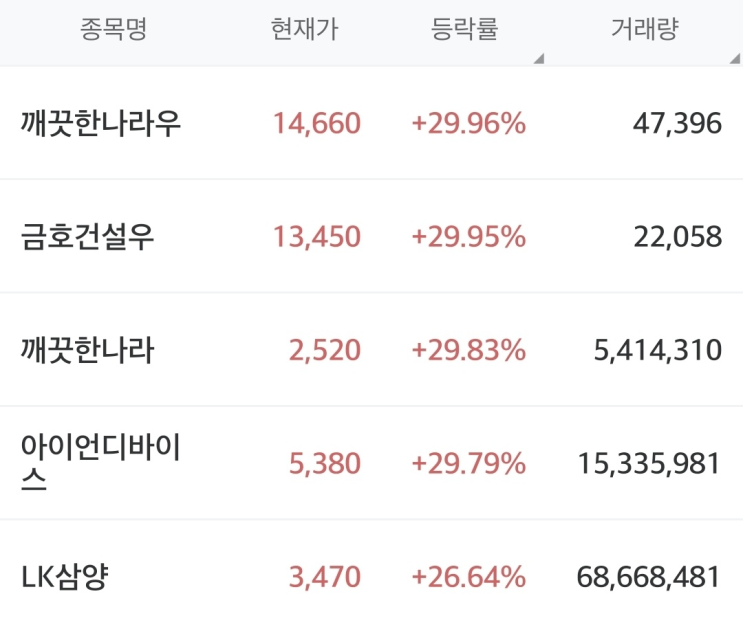Tap the +26.64% change for LK삼양
743x629 pixels.
tap(469, 577)
